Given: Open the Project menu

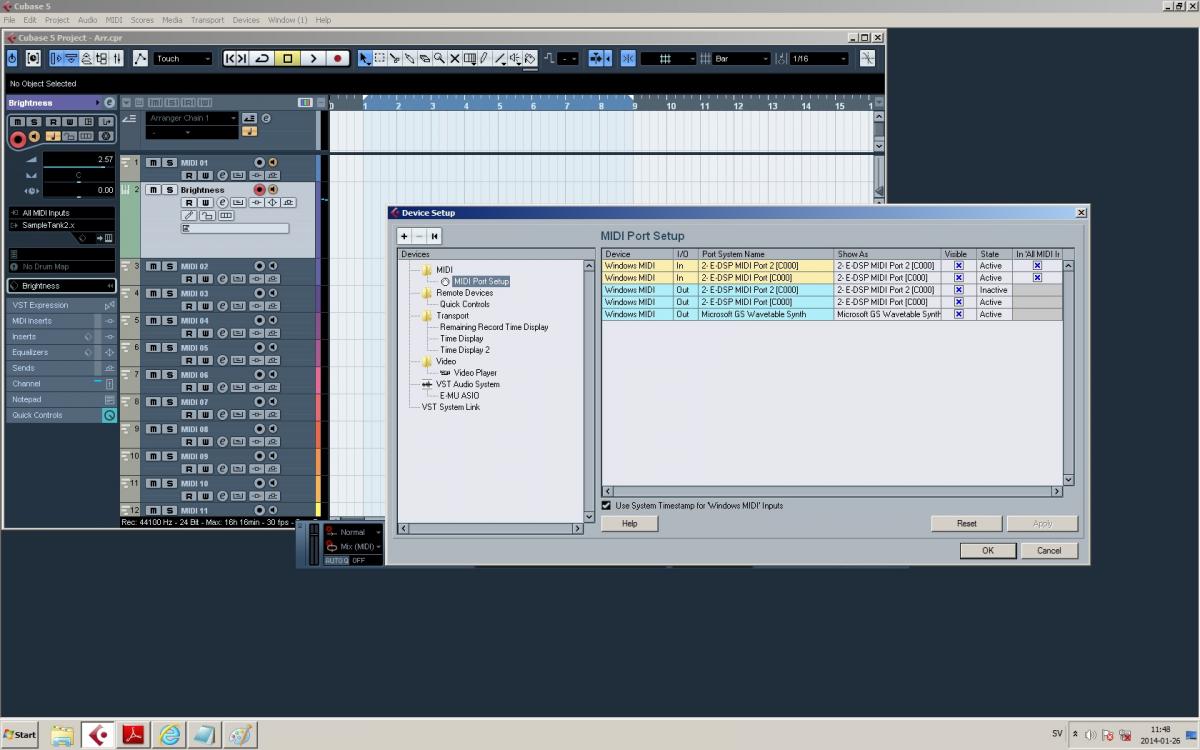Looking at the screenshot, I should (x=57, y=20).
